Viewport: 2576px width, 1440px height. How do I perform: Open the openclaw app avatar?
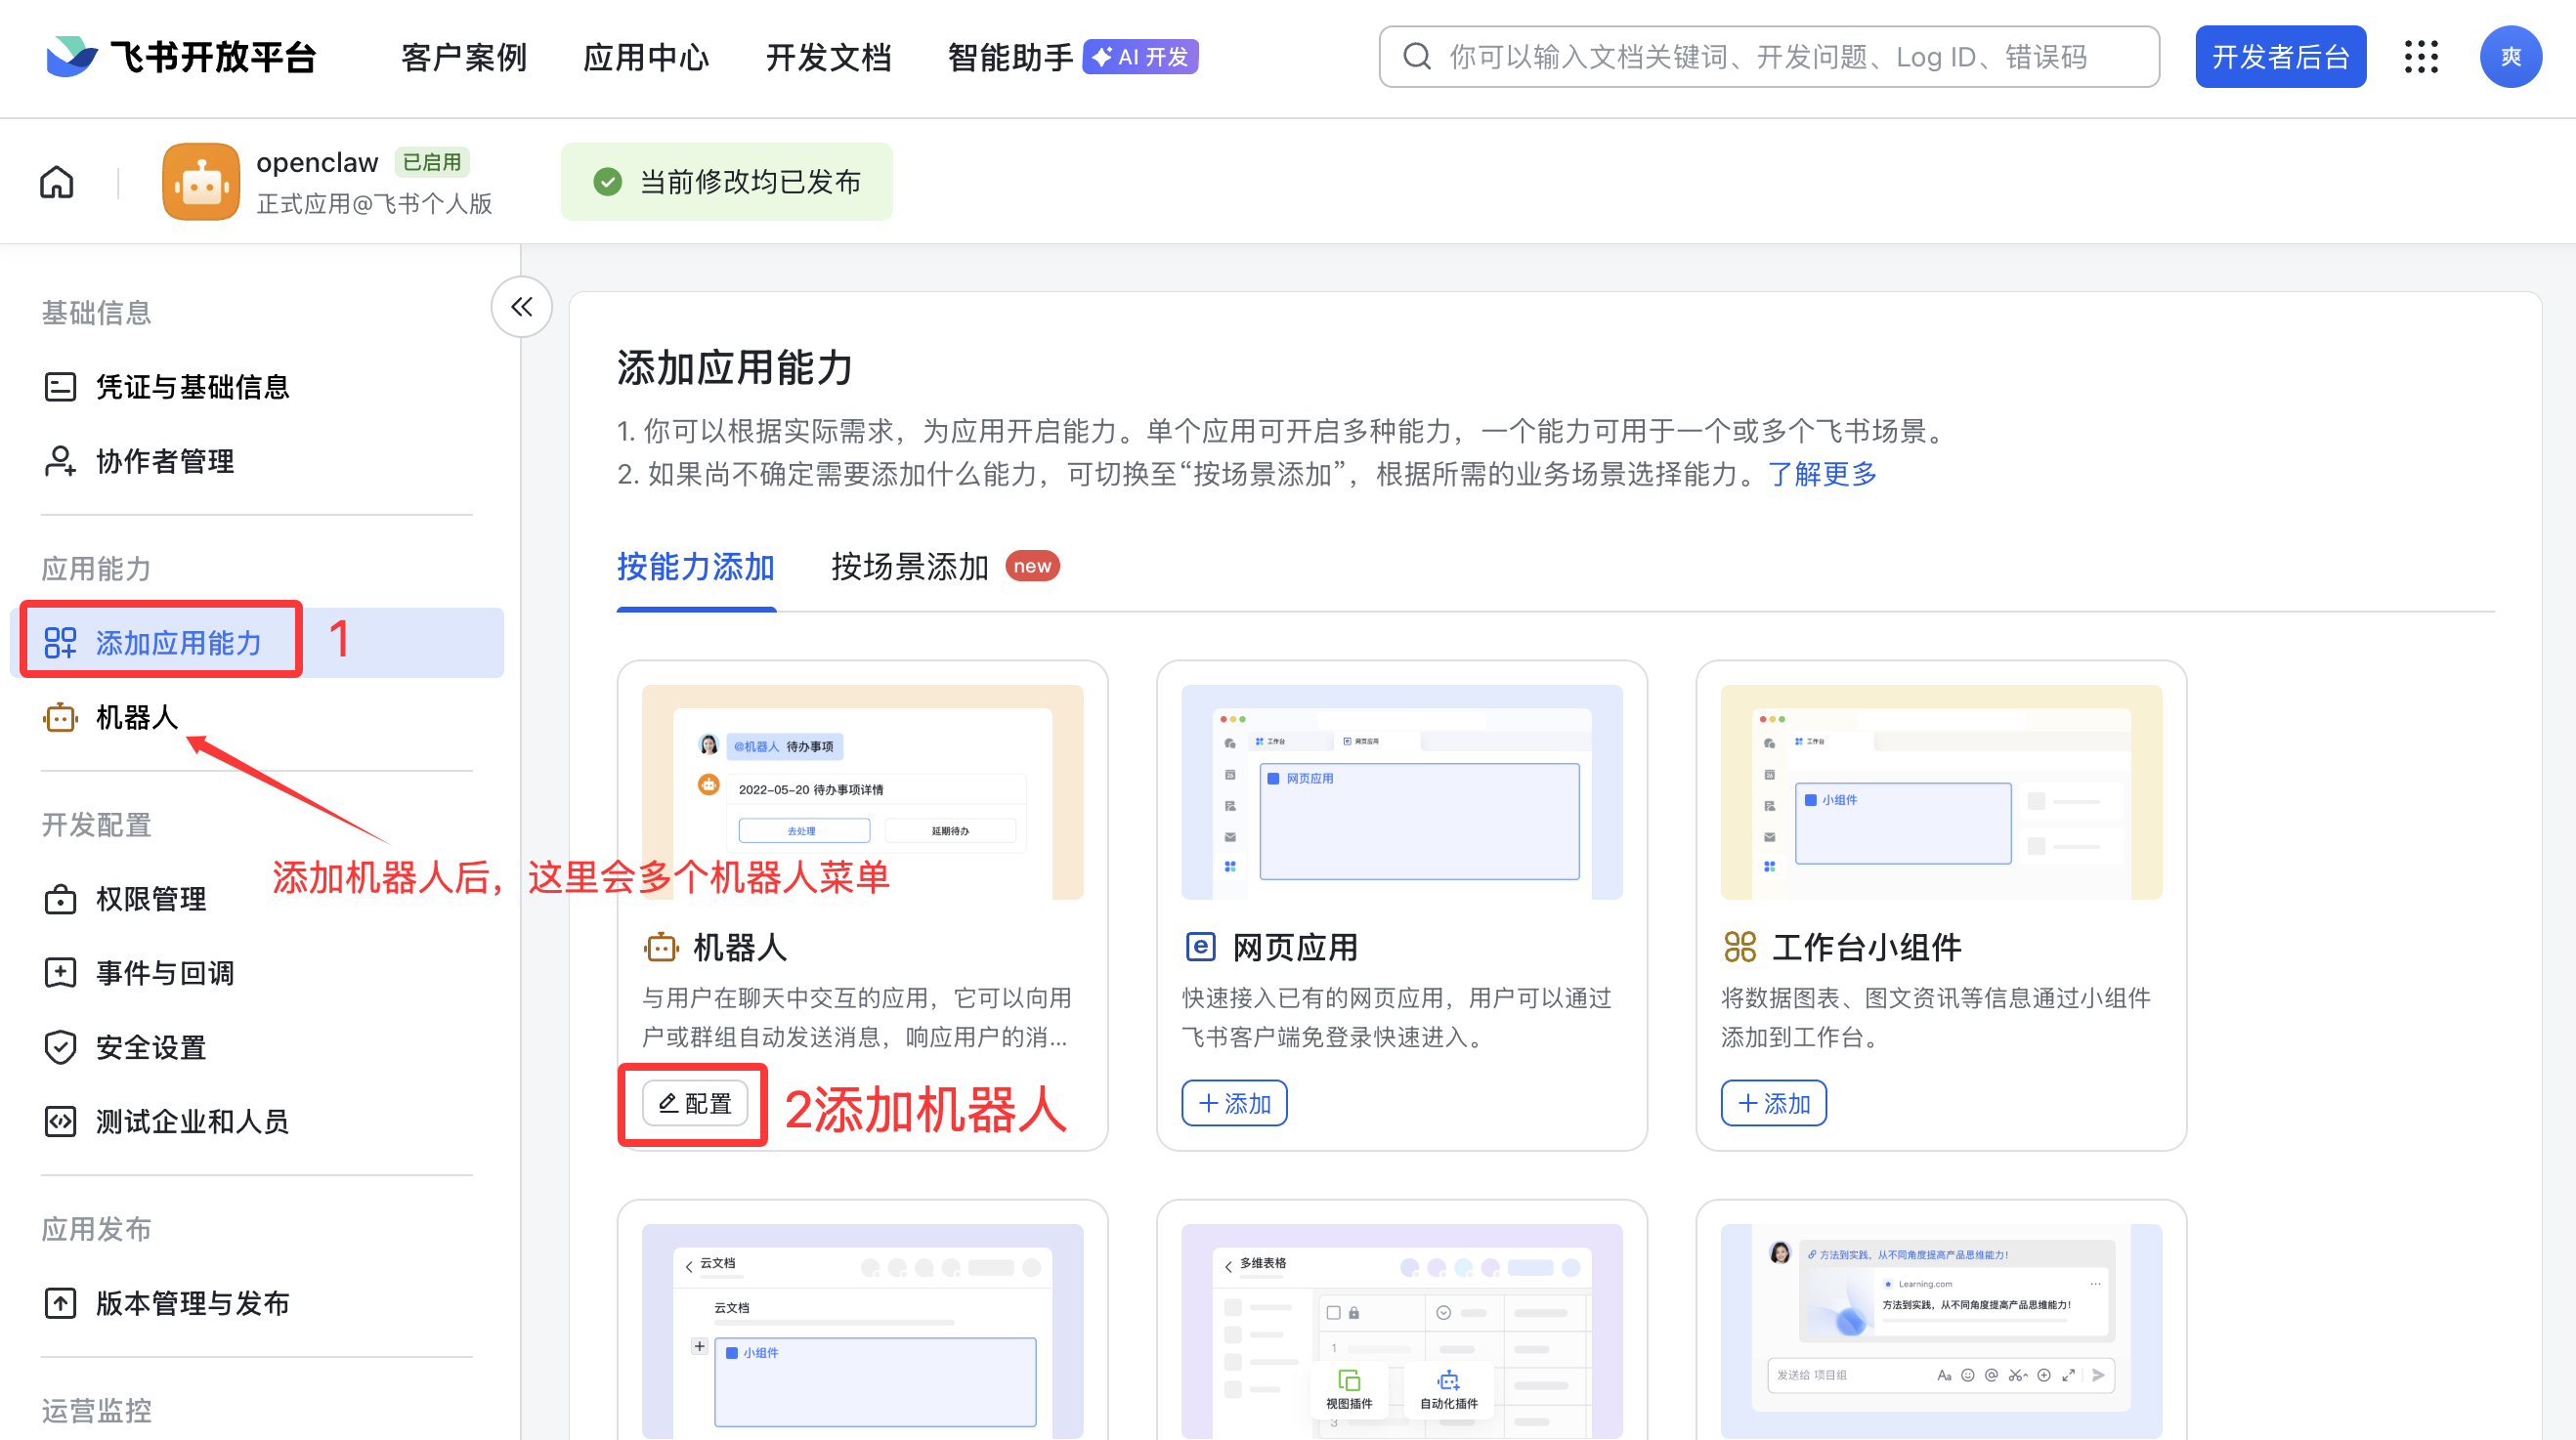200,181
